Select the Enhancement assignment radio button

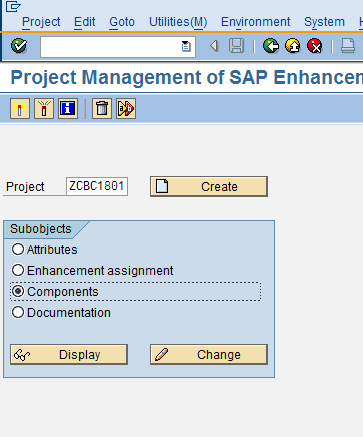(x=18, y=270)
